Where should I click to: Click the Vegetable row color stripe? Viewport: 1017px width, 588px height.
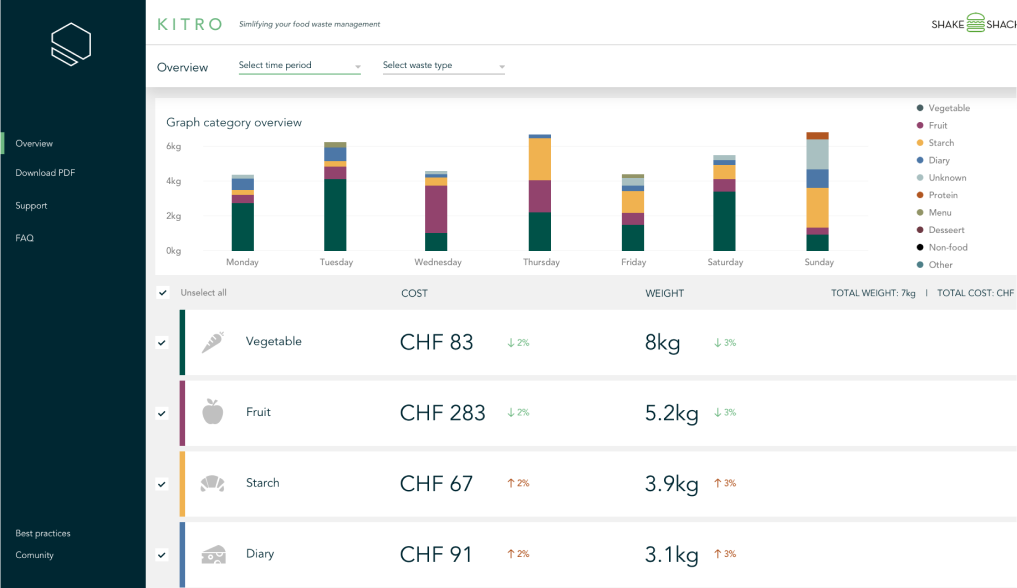(182, 342)
